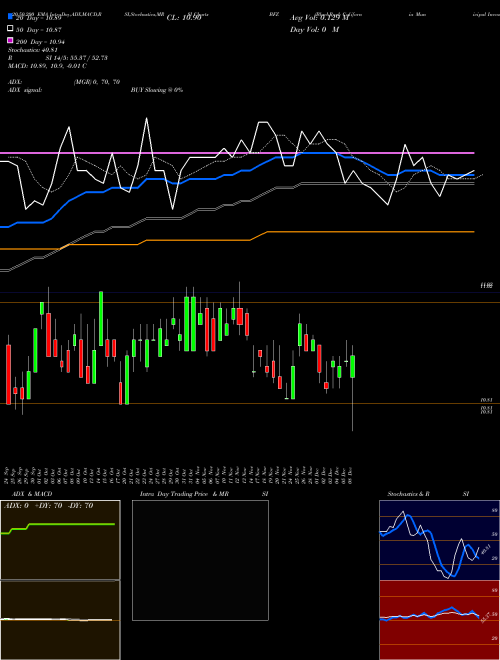Screen dimensions: 500x660
Task: Click the 'CL: 10.90' closing price label
Action: [x=184, y=18]
